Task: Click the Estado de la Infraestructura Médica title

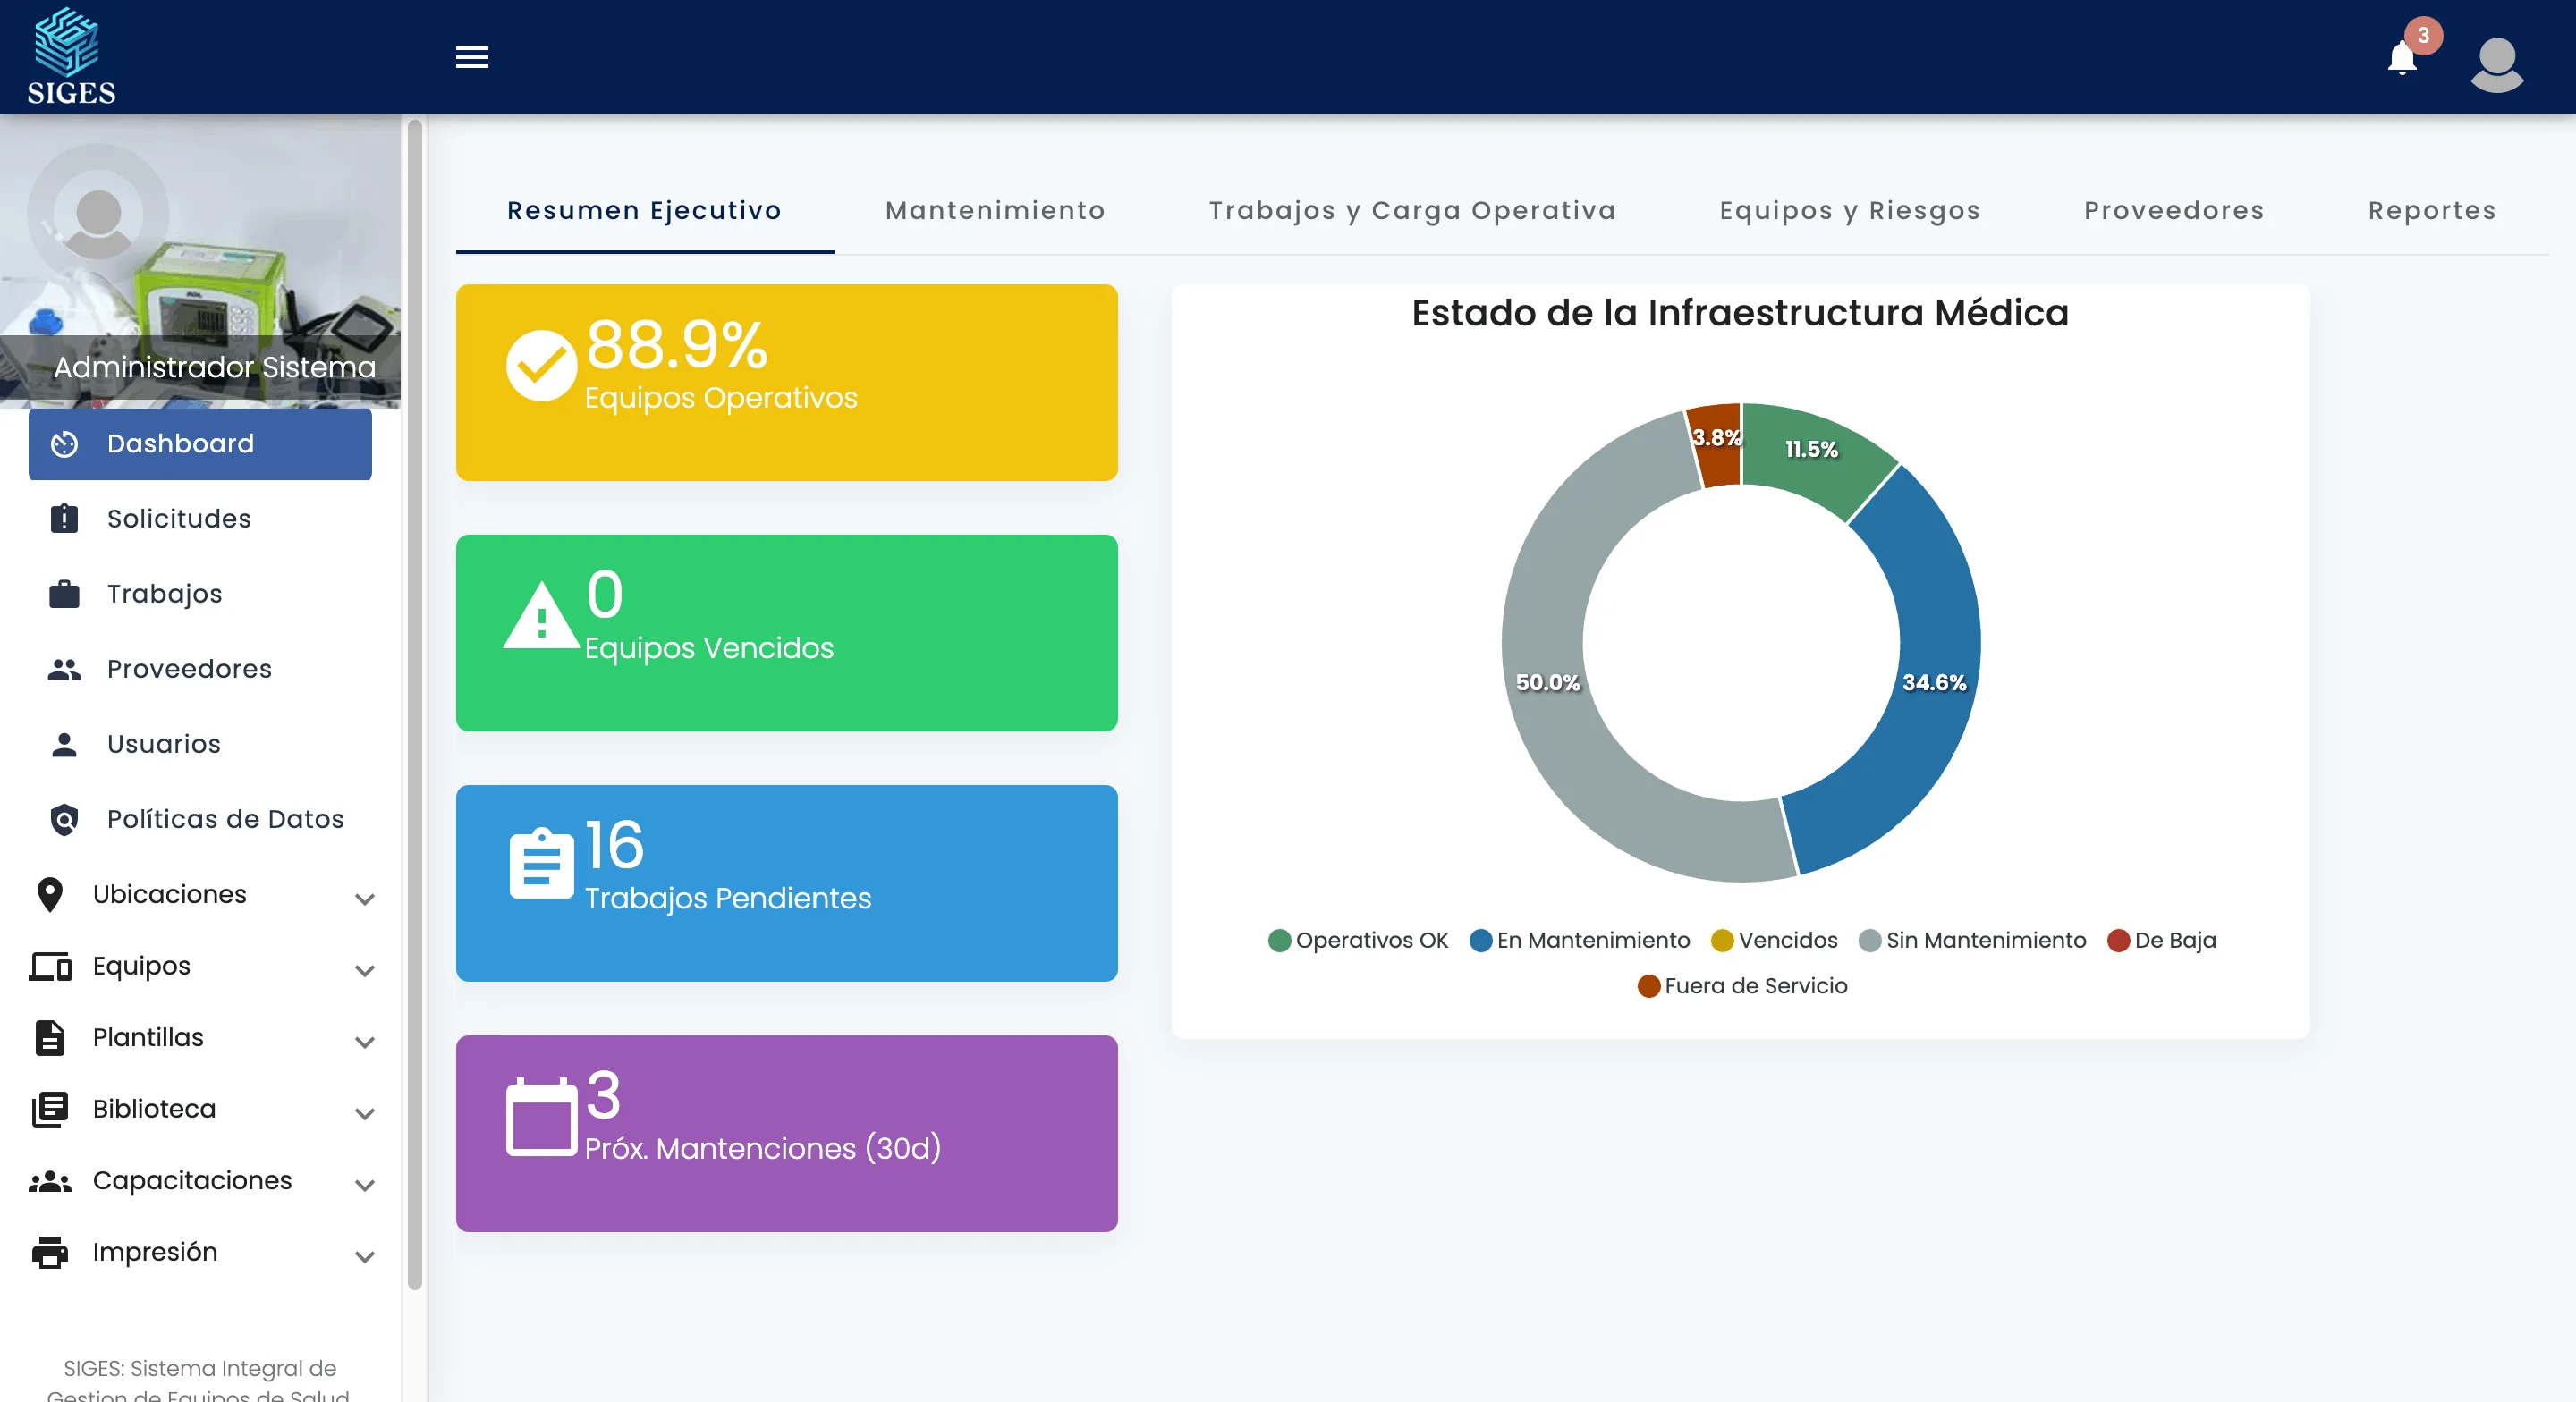Action: pyautogui.click(x=1740, y=313)
